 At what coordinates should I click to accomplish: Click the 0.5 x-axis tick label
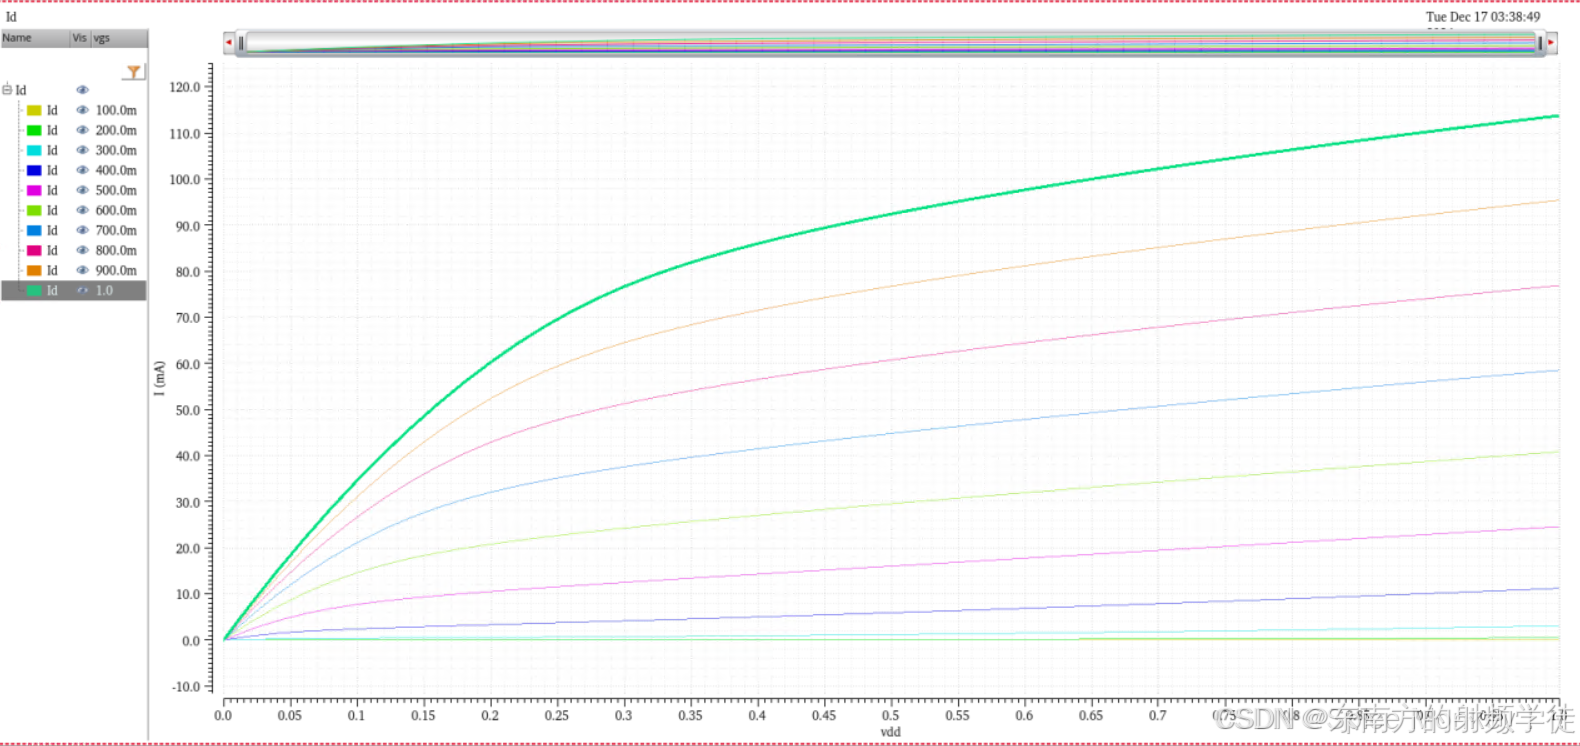coord(891,715)
